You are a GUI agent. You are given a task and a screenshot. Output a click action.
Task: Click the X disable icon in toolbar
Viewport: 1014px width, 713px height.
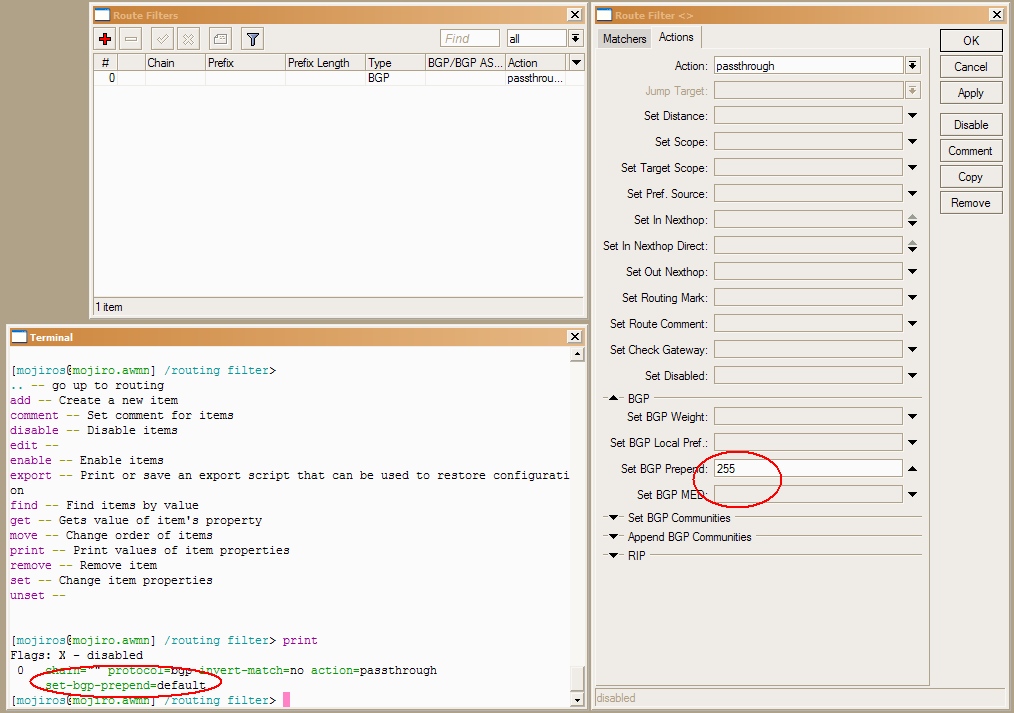point(187,39)
